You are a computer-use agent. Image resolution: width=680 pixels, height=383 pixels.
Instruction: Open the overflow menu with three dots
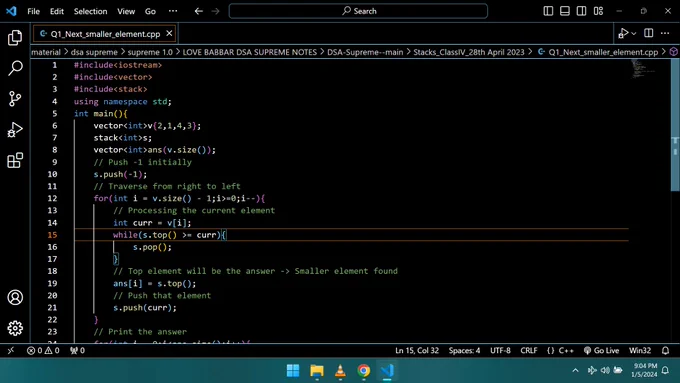[x=173, y=11]
